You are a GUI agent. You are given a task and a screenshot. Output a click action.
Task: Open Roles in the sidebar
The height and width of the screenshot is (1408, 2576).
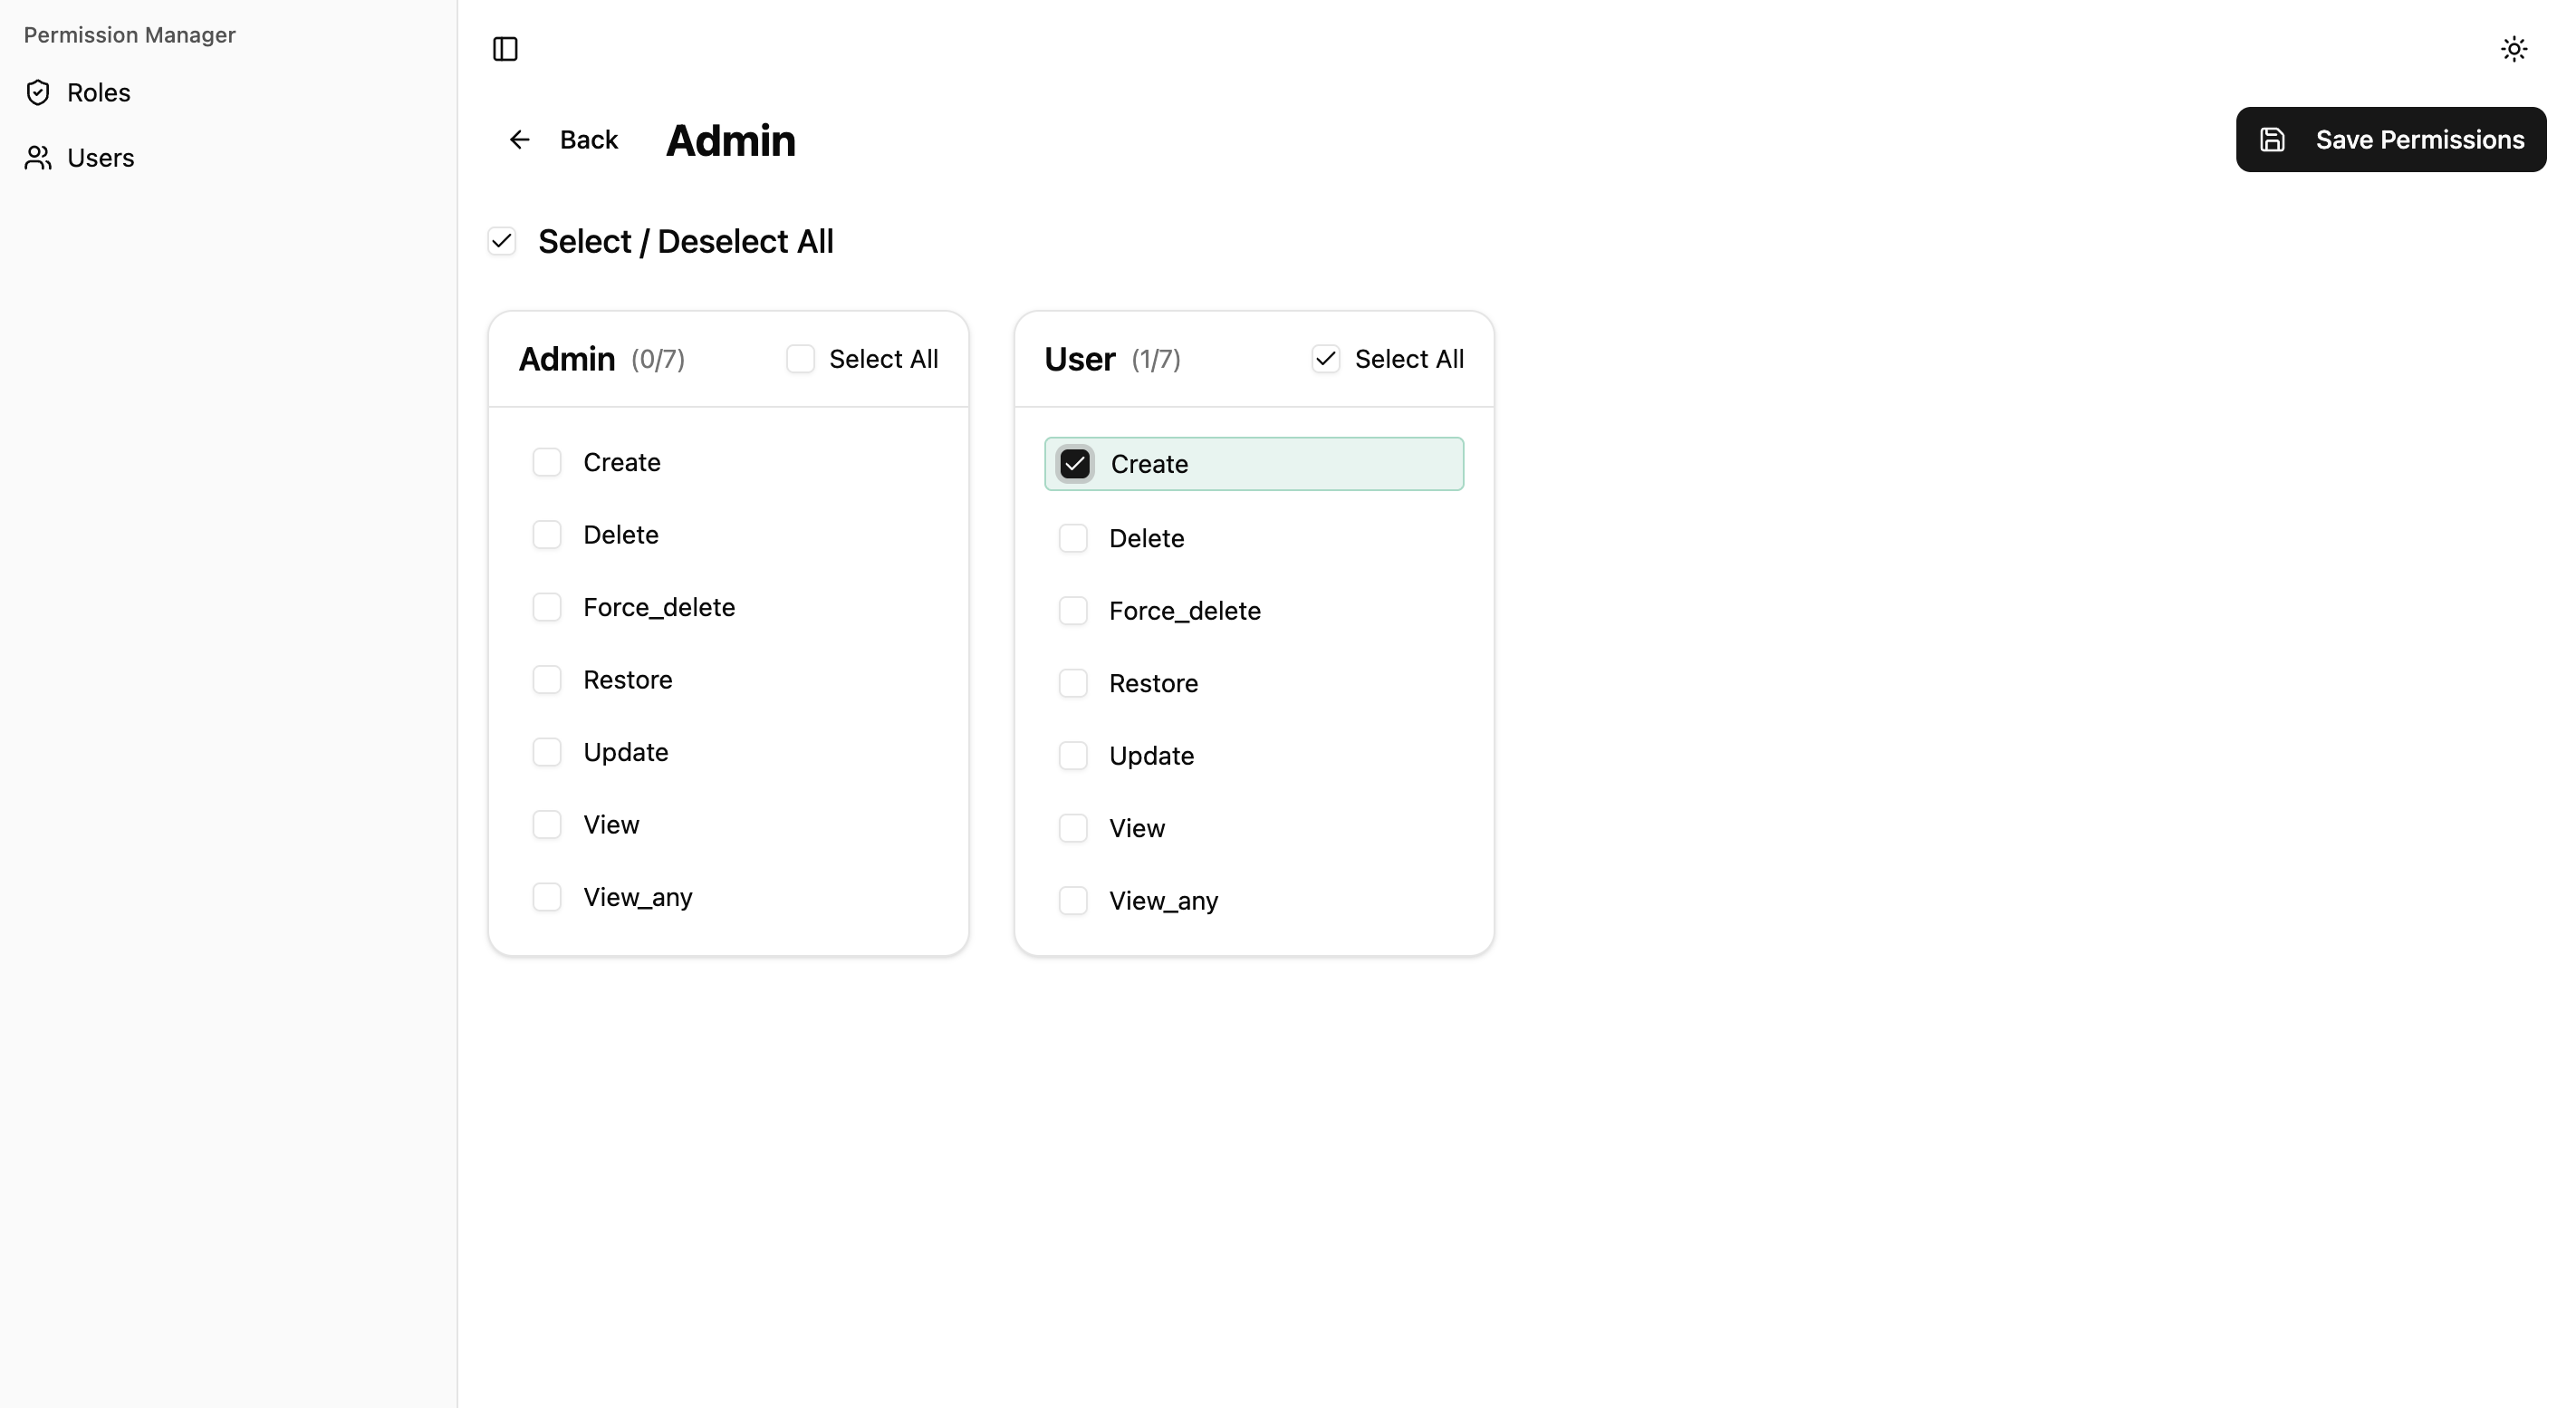(98, 93)
